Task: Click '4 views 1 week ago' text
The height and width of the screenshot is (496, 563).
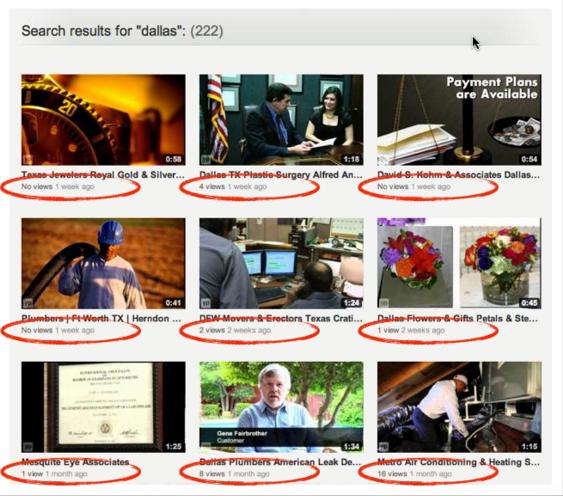Action: tap(233, 186)
